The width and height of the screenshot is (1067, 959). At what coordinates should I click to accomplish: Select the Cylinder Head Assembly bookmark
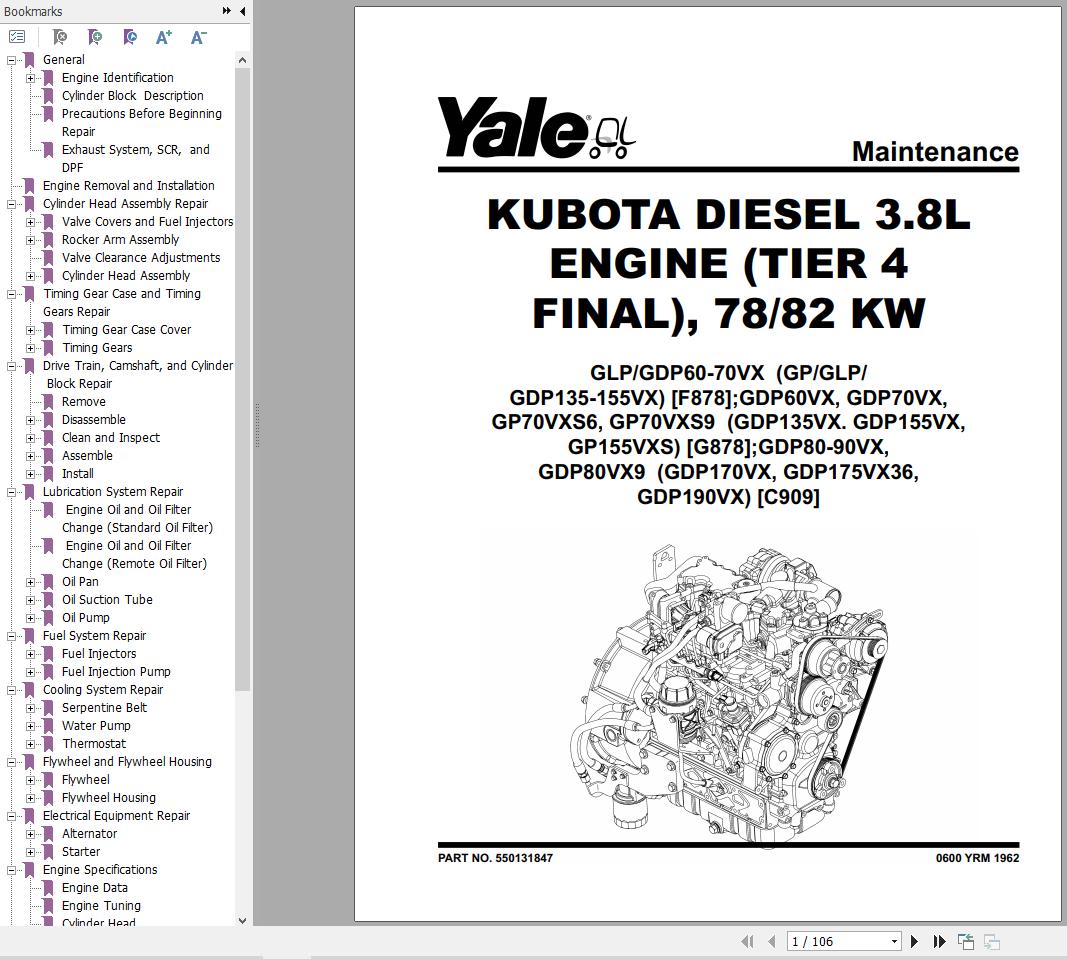coord(126,276)
